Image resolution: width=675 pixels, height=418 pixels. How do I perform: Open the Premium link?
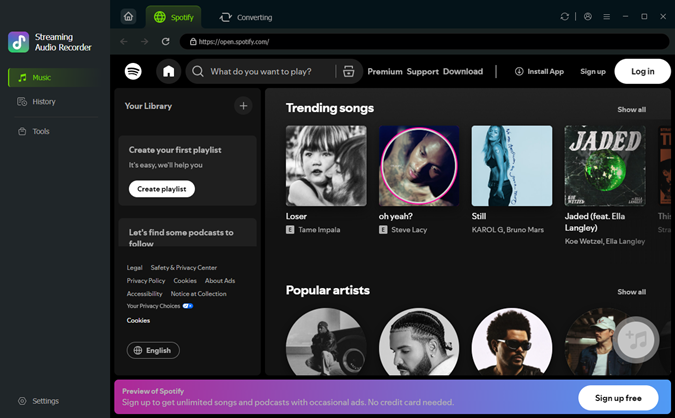(x=385, y=71)
